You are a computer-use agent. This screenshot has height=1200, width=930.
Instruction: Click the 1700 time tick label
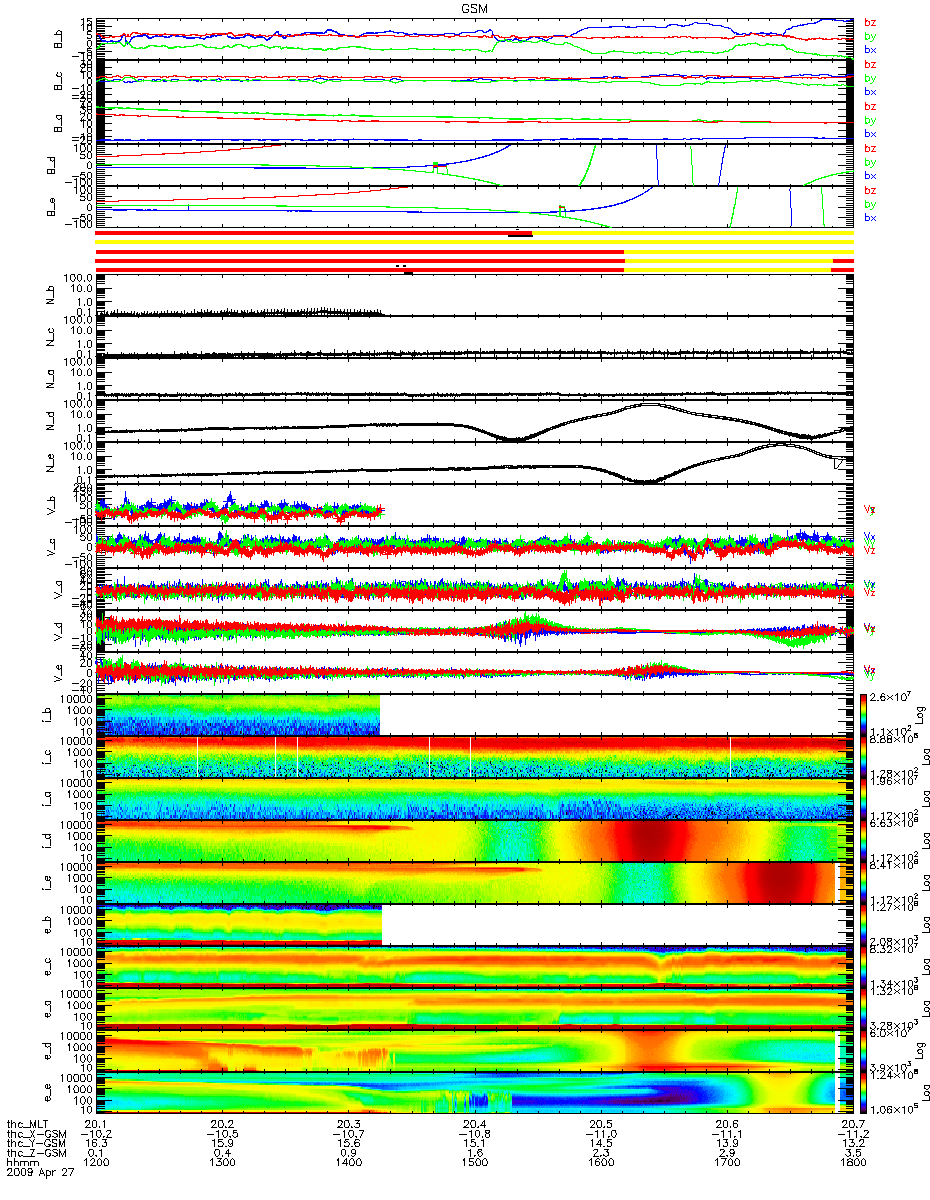point(726,1164)
